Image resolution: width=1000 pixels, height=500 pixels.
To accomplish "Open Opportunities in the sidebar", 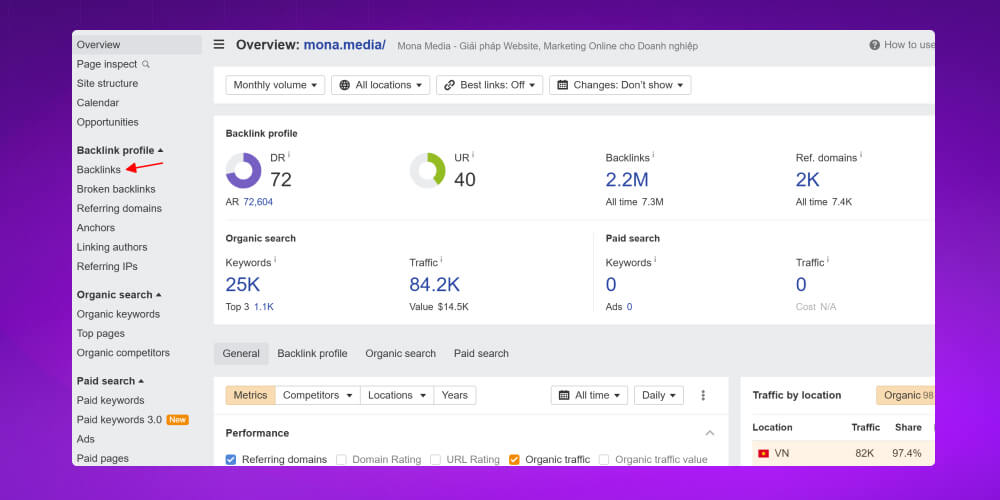I will tap(107, 122).
